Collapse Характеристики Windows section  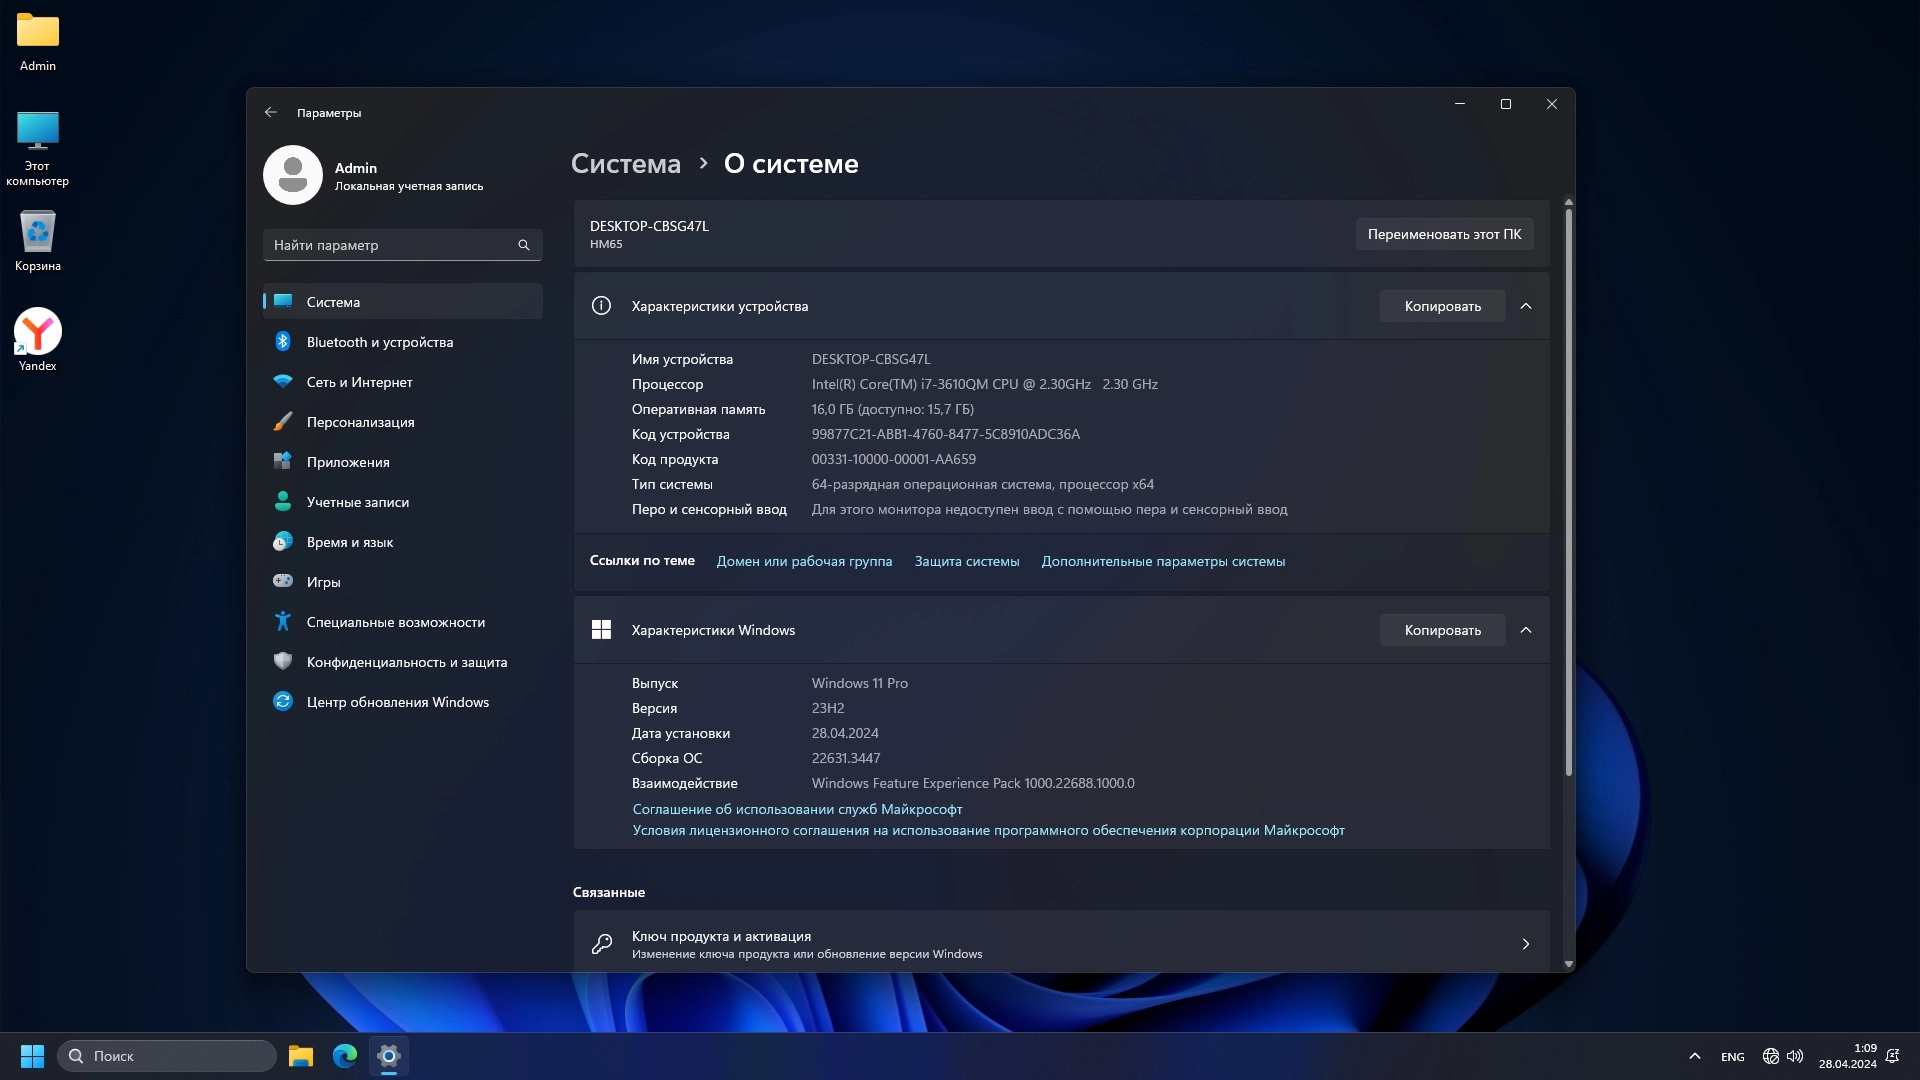[x=1526, y=630]
